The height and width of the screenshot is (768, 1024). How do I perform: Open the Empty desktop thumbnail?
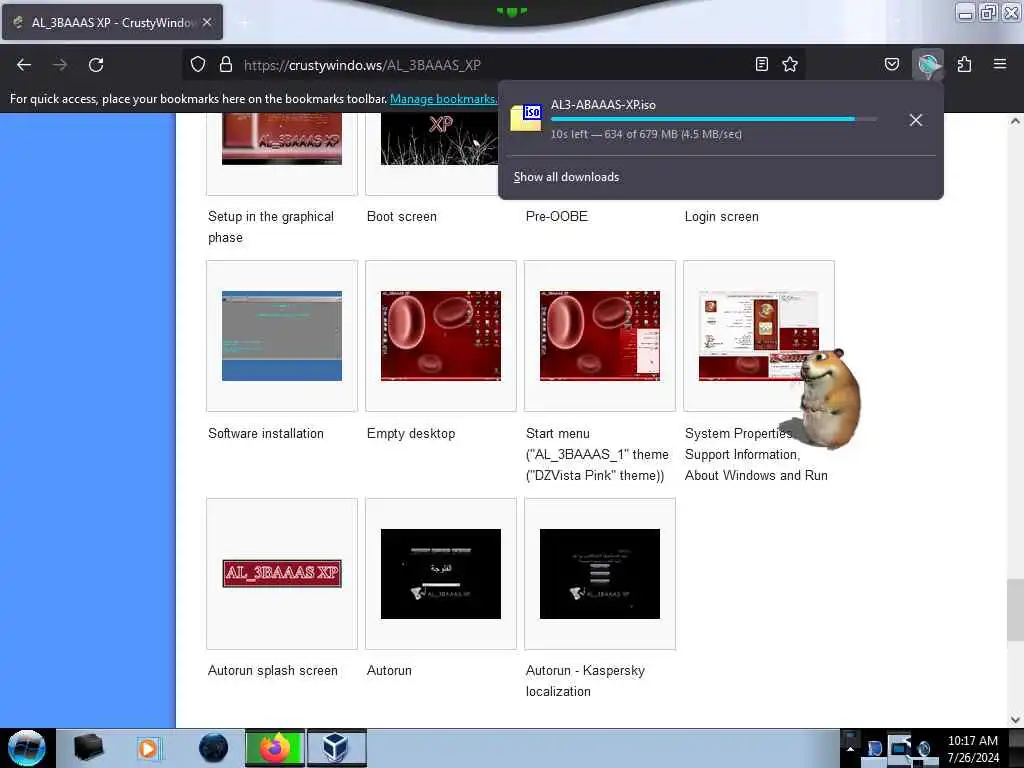point(441,336)
